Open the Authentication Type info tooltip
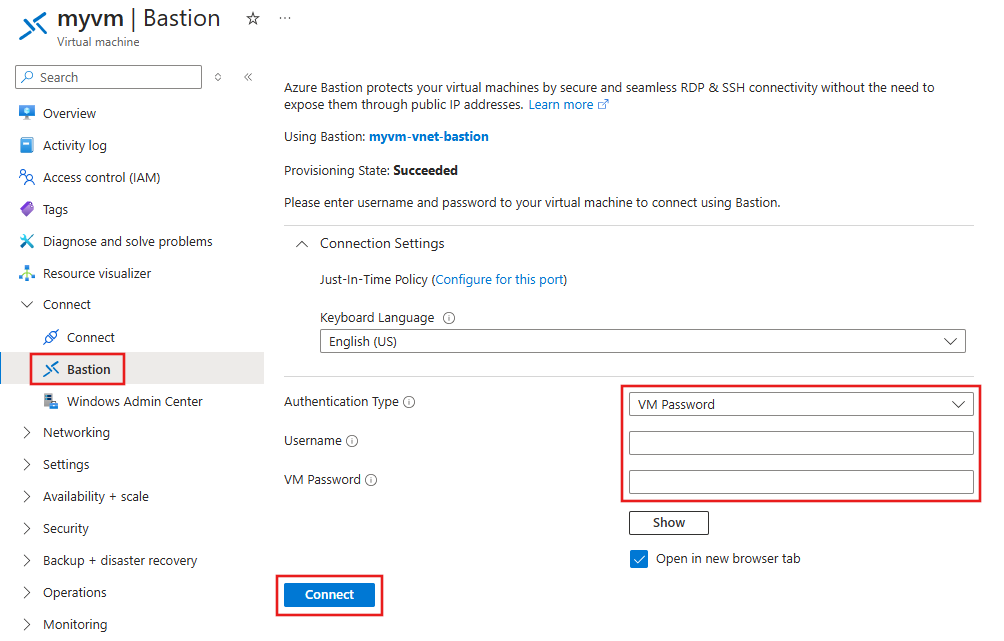This screenshot has width=1004, height=641. click(408, 401)
